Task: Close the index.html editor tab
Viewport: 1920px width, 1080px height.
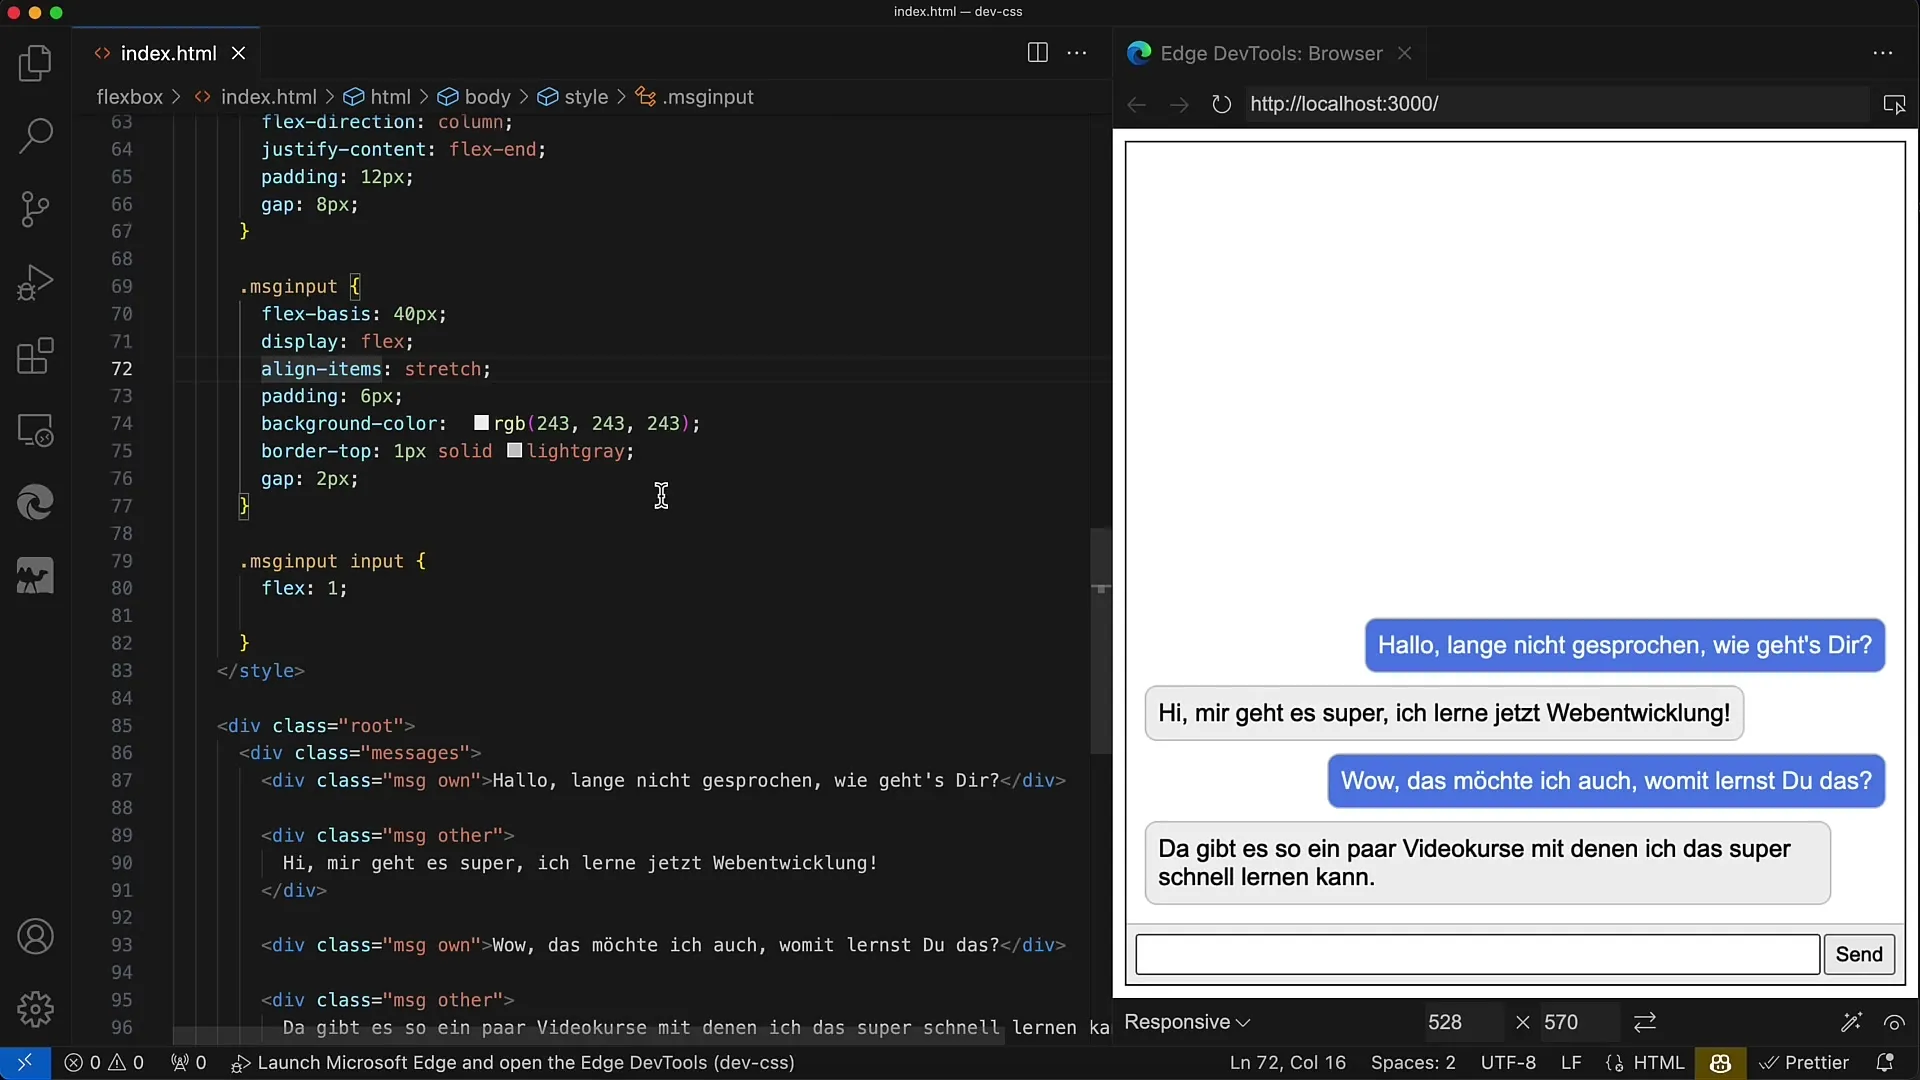Action: (239, 53)
